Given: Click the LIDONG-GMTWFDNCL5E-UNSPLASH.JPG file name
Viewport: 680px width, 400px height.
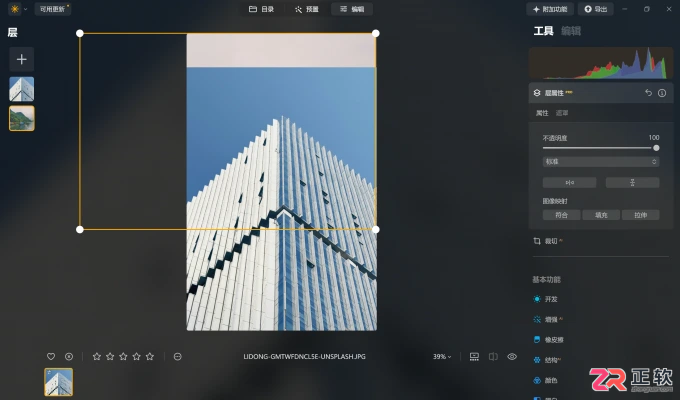Looking at the screenshot, I should click(x=304, y=357).
